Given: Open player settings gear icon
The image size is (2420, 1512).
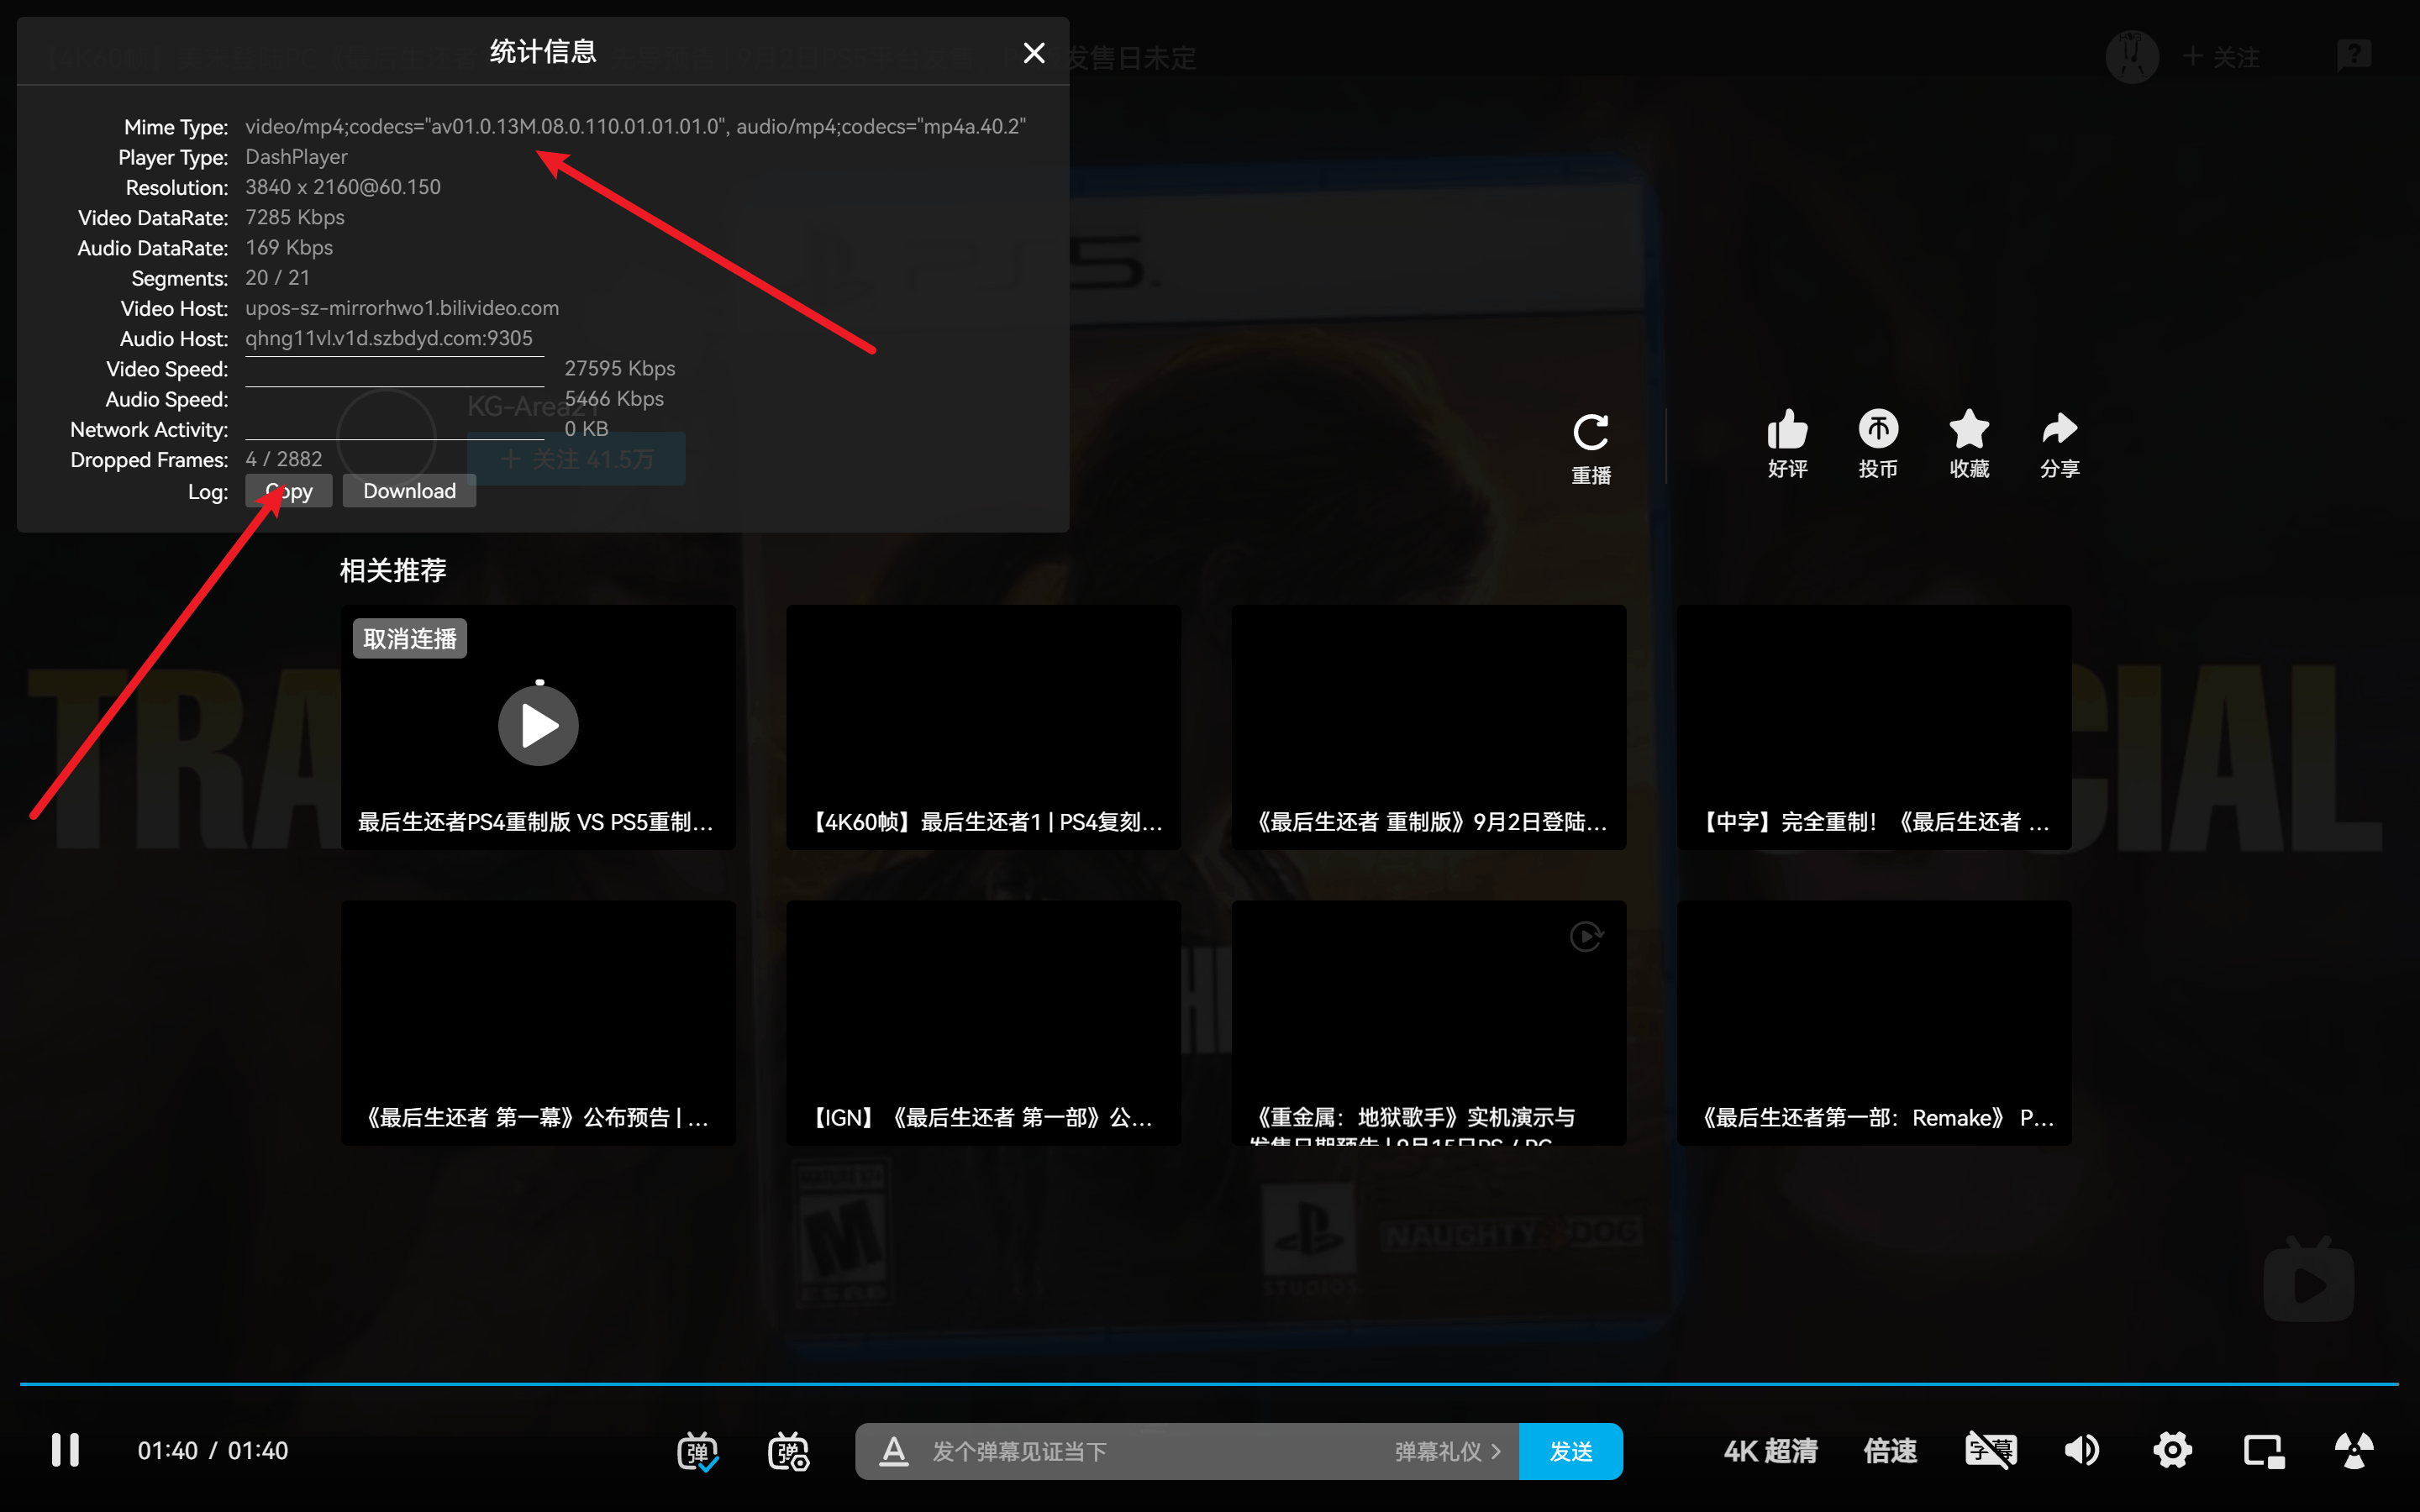Looking at the screenshot, I should click(x=2172, y=1450).
